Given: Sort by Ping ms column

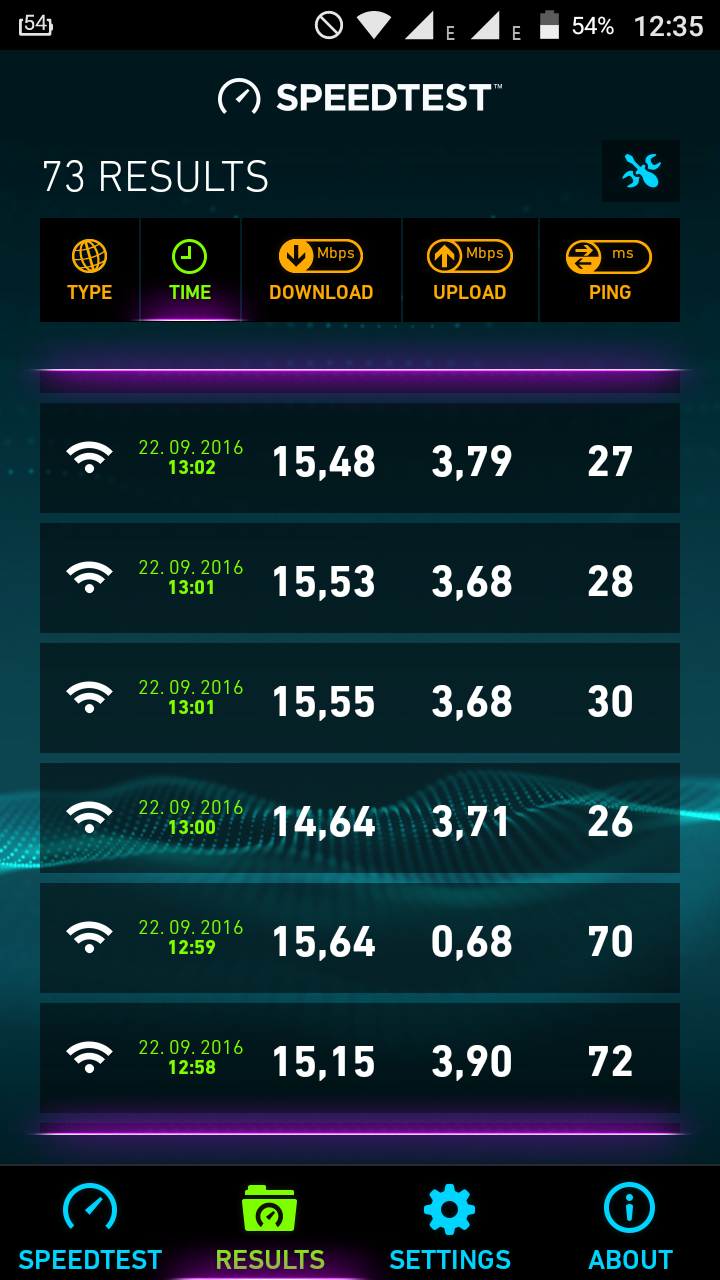Looking at the screenshot, I should point(610,270).
